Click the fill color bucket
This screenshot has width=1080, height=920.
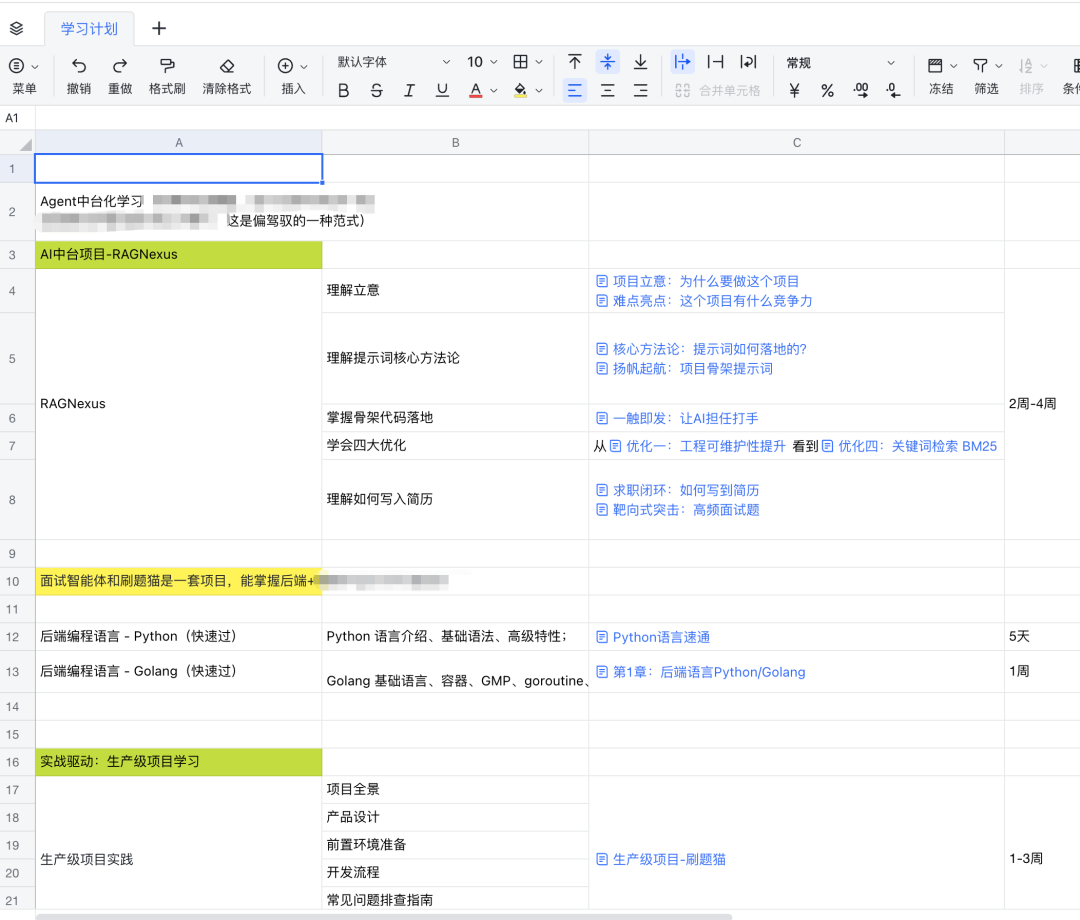(521, 90)
